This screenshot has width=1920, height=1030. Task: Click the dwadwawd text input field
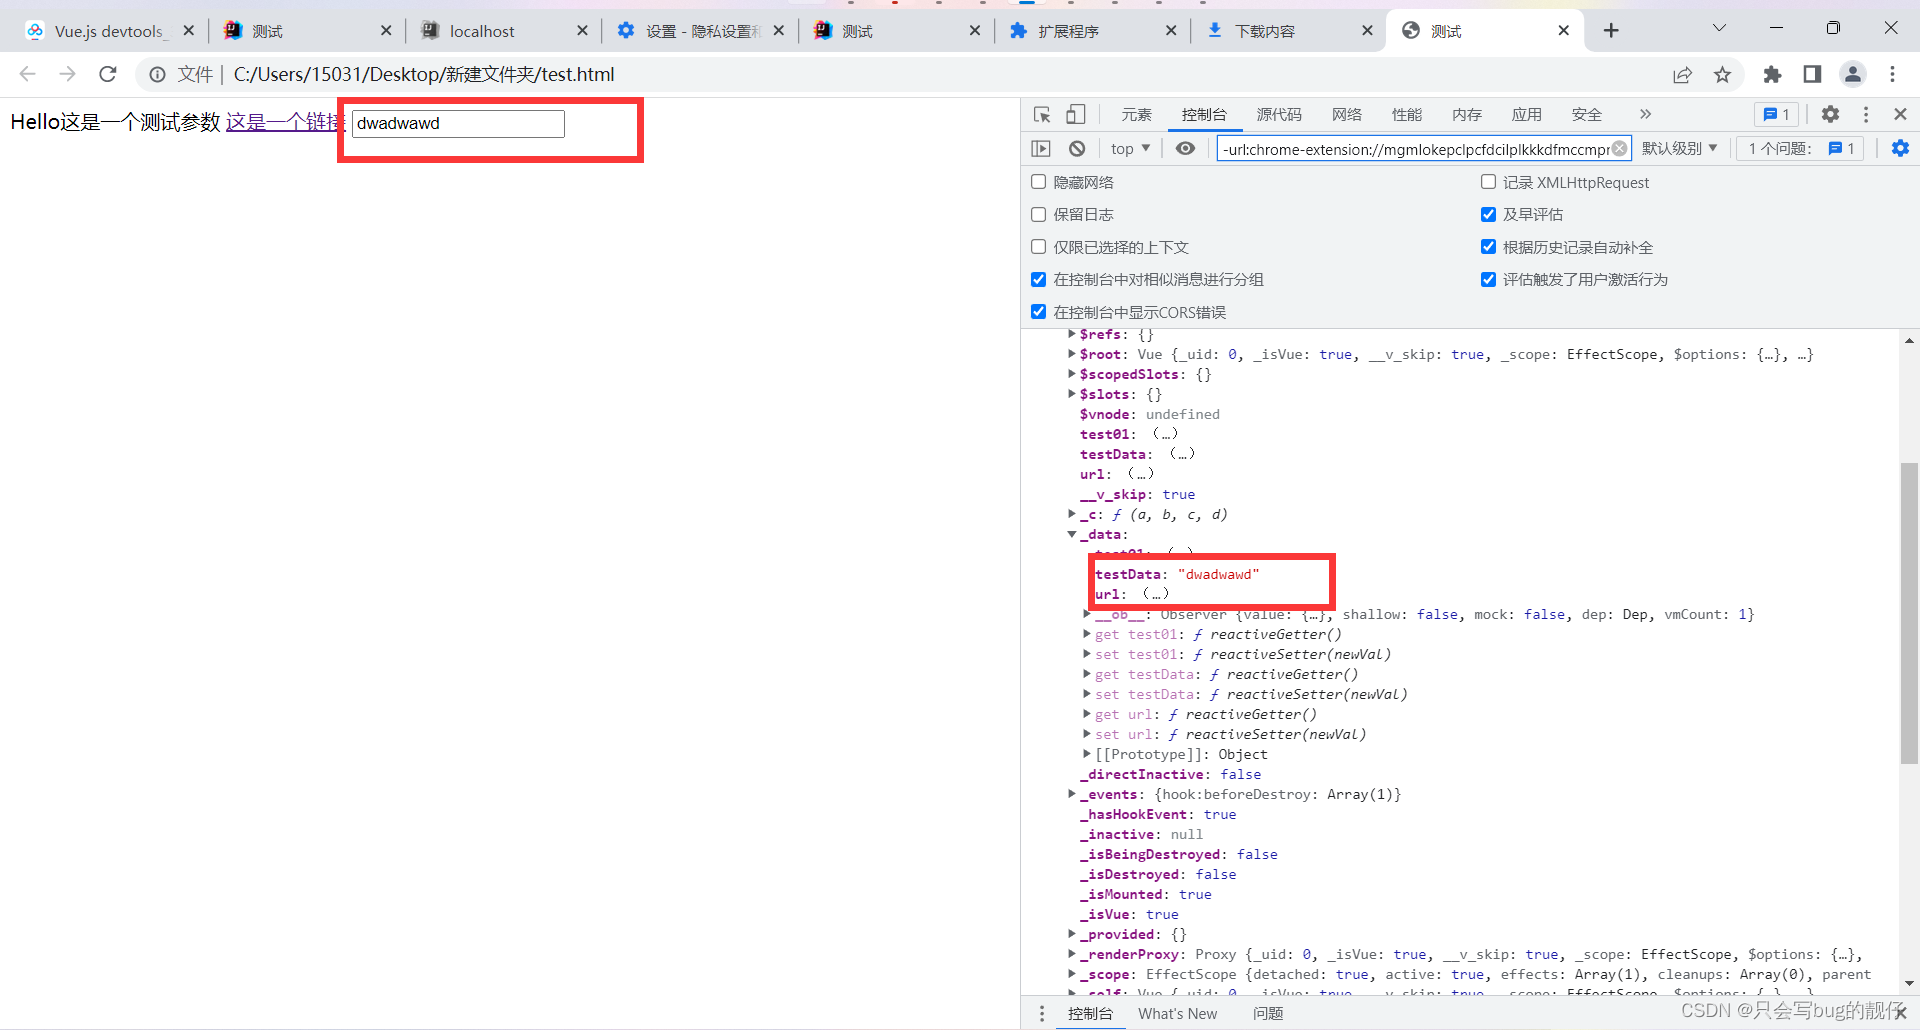point(458,123)
